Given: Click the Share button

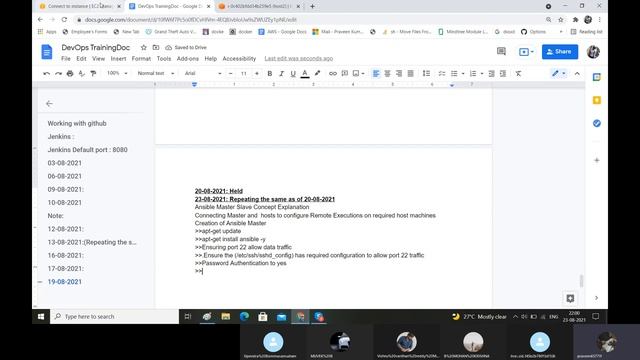Looking at the screenshot, I should [560, 52].
